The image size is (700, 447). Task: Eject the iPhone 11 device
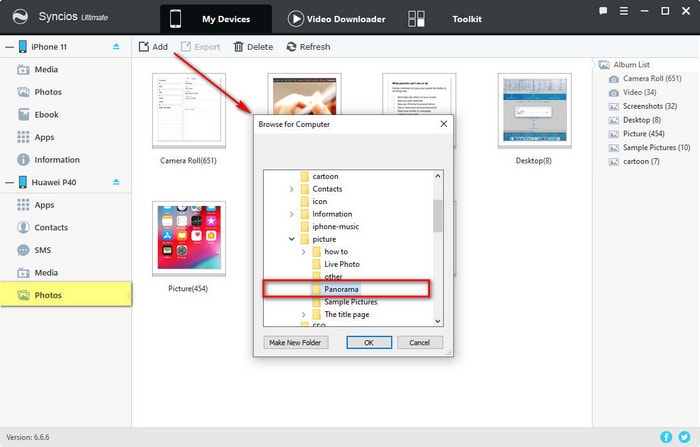pos(116,46)
